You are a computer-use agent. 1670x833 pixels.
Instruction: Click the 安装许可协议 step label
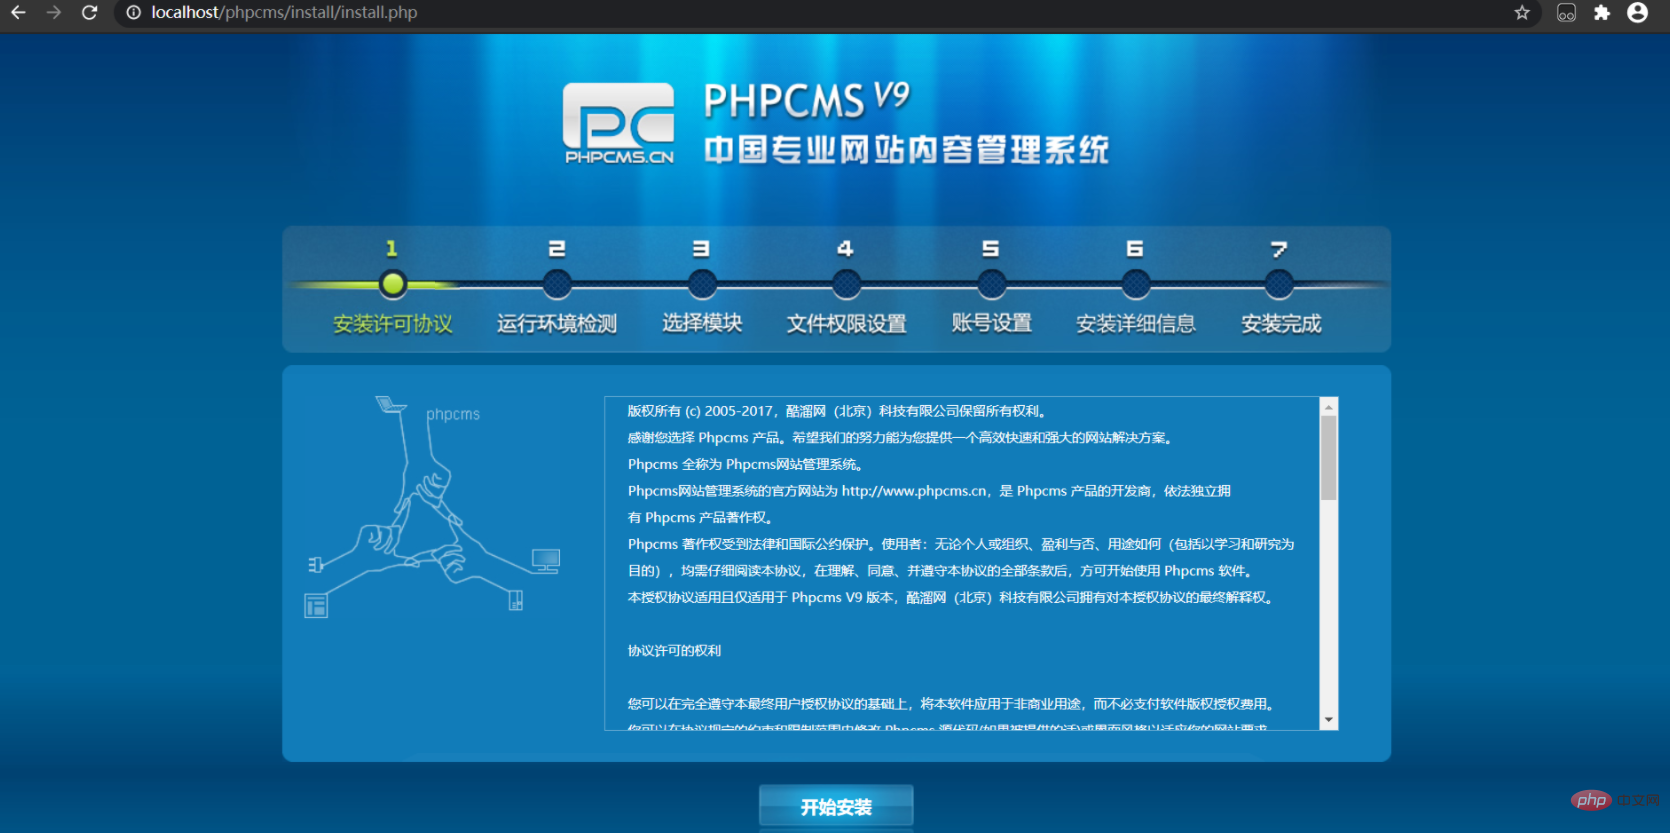[393, 324]
